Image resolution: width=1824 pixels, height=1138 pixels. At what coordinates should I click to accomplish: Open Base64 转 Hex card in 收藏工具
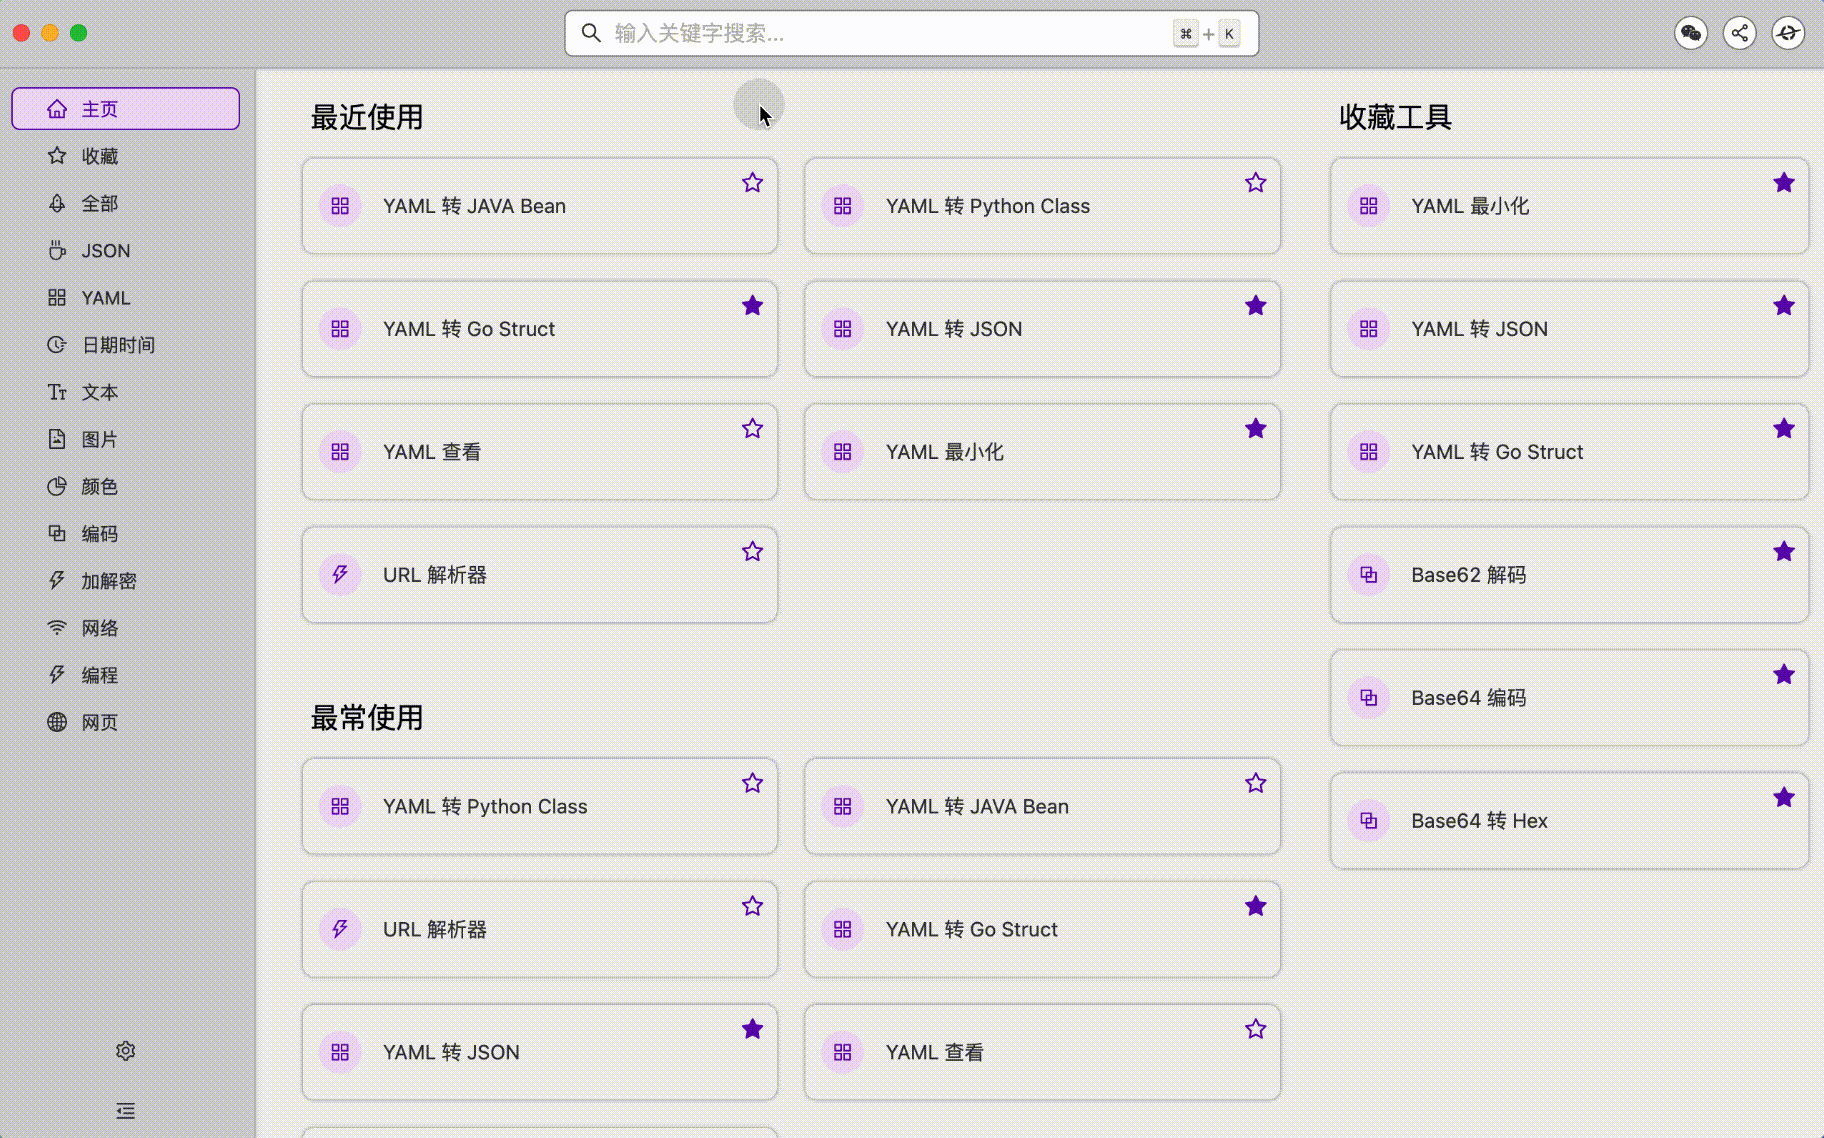(1570, 821)
